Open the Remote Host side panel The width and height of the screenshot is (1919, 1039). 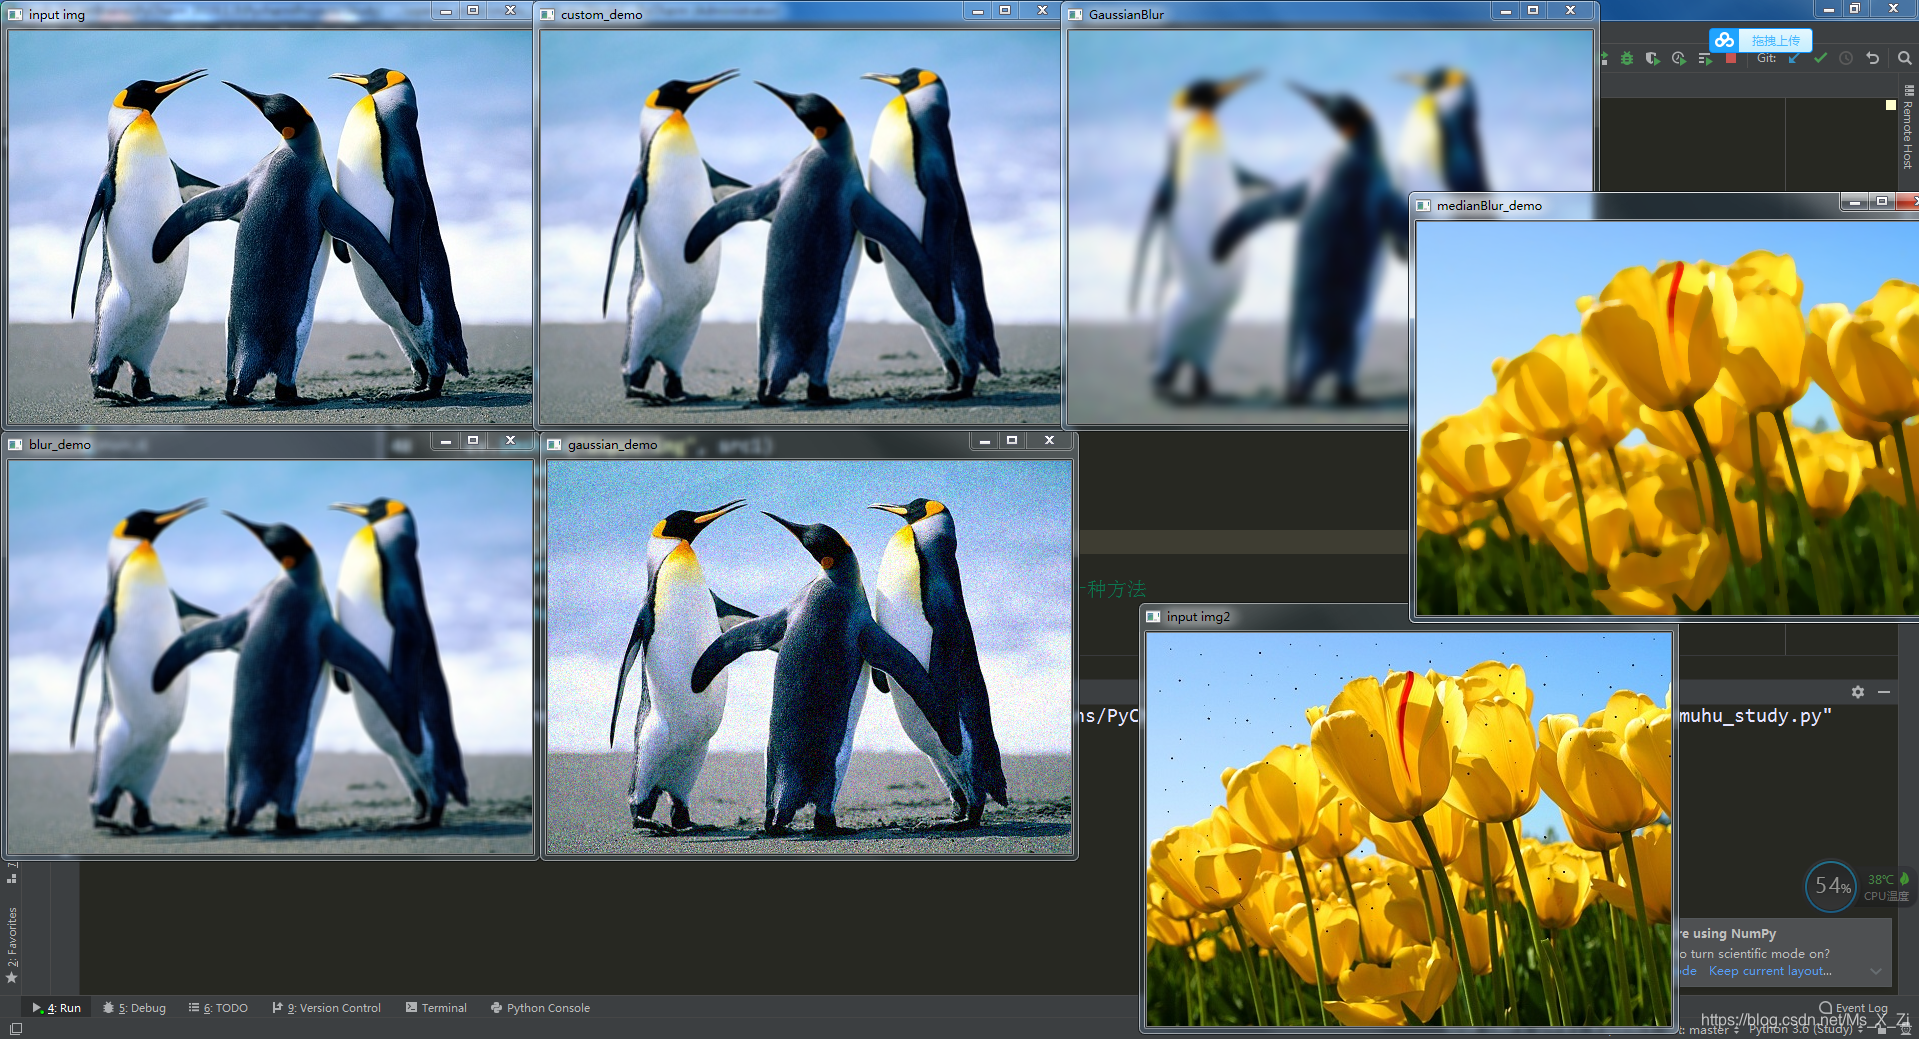click(x=1908, y=127)
